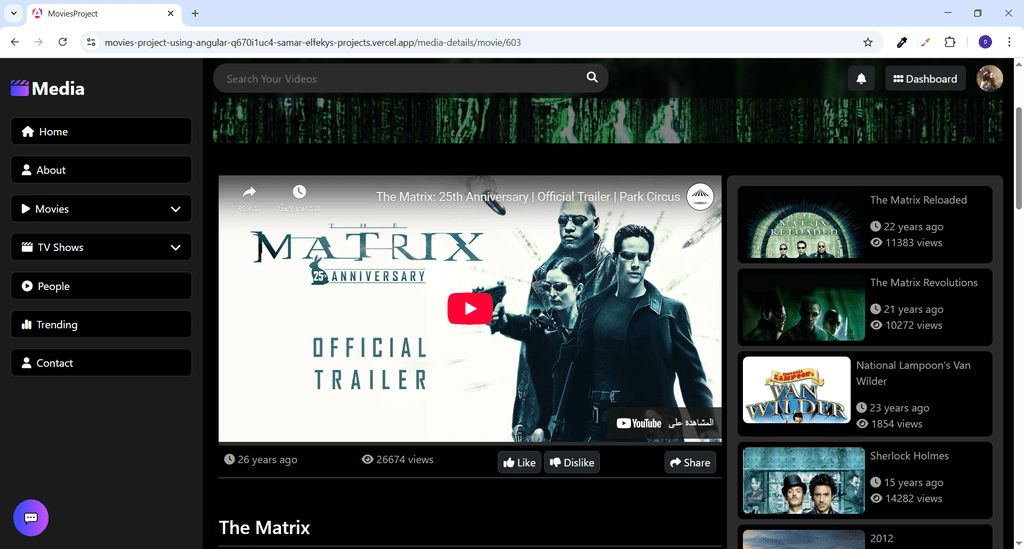Open the Van Wilder thumbnail

[797, 390]
